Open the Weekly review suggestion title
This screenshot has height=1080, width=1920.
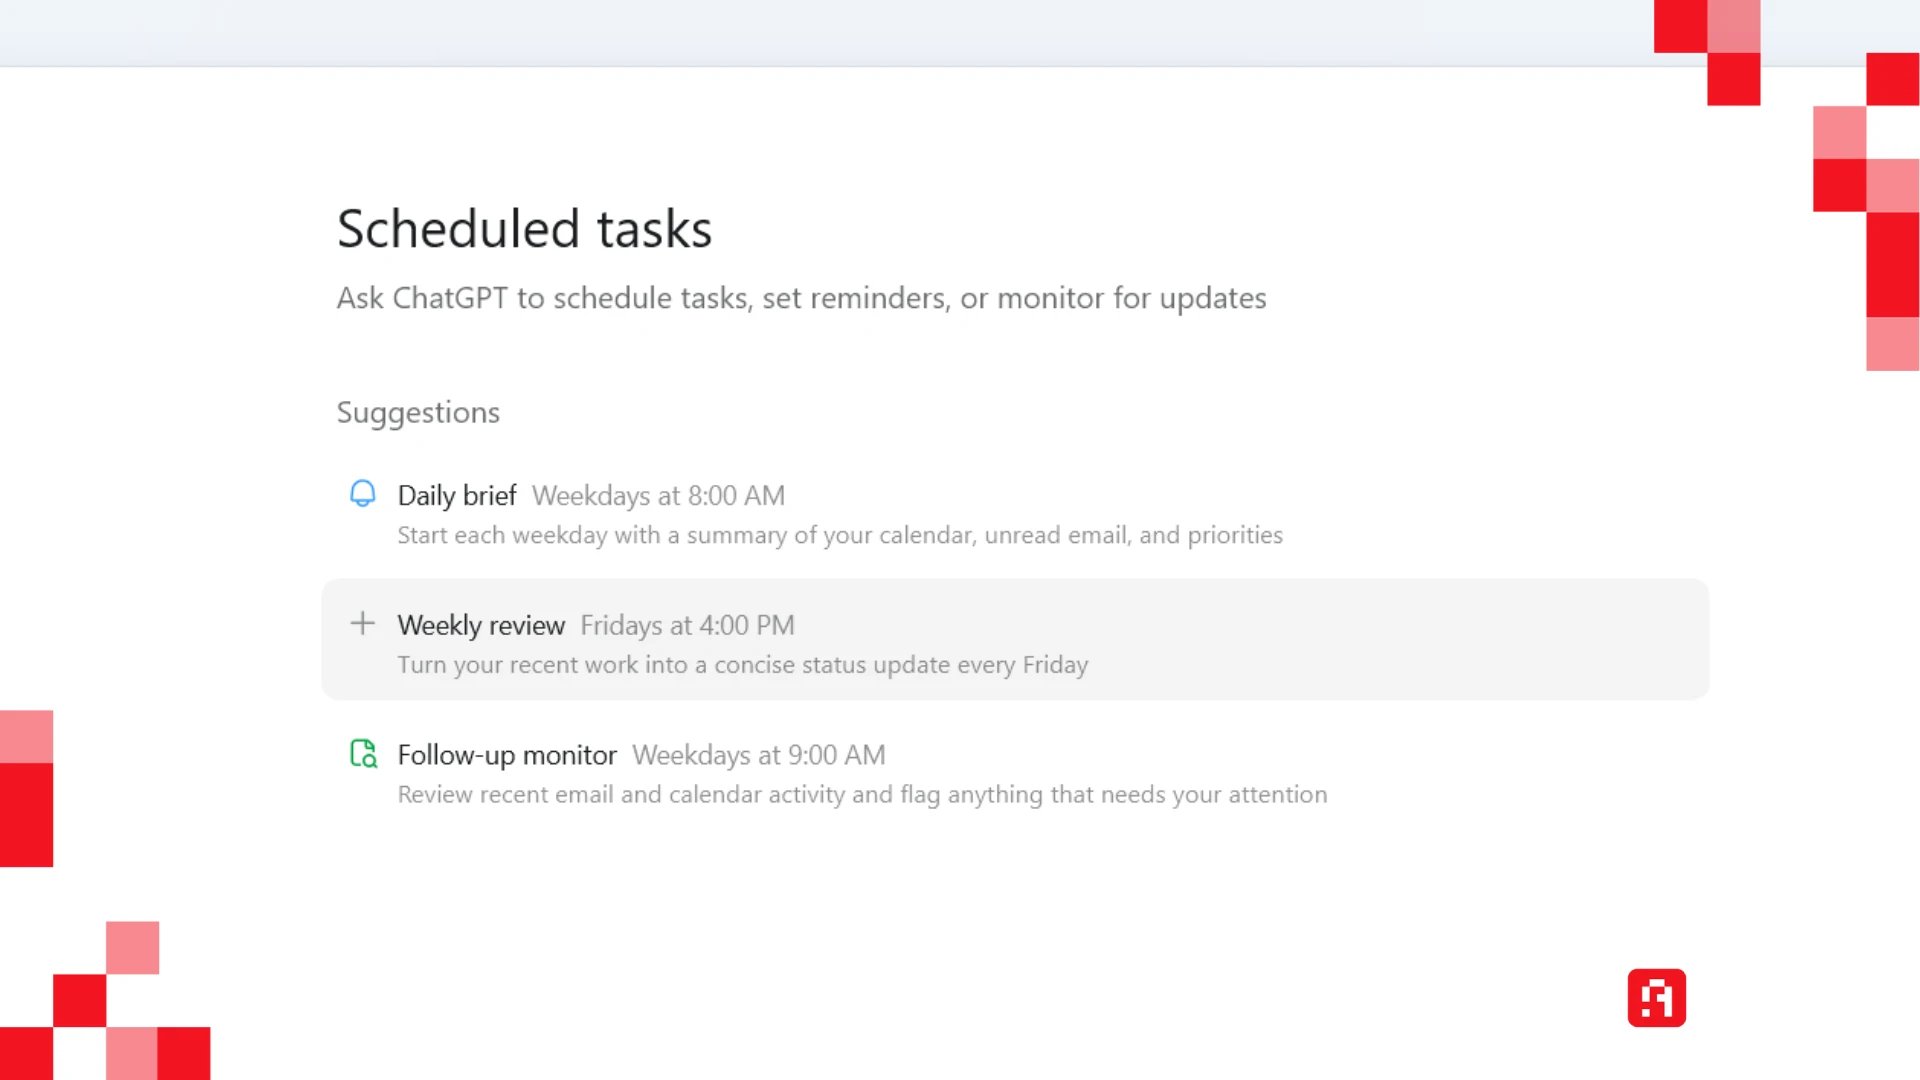481,625
